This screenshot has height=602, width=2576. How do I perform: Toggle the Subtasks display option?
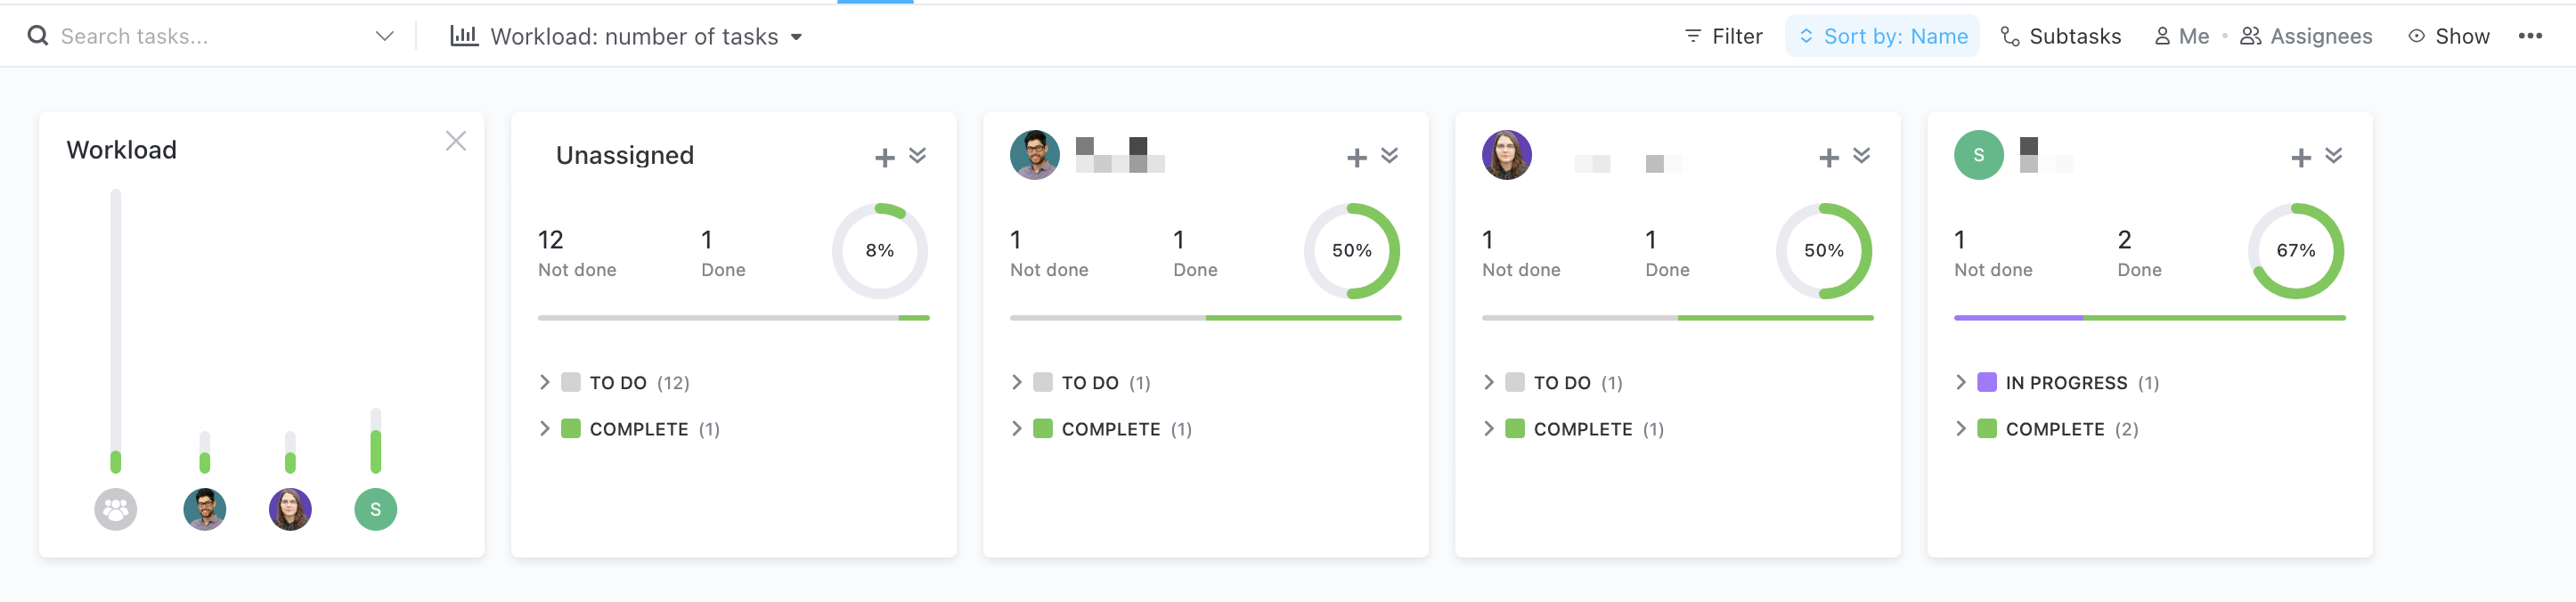(x=2060, y=36)
